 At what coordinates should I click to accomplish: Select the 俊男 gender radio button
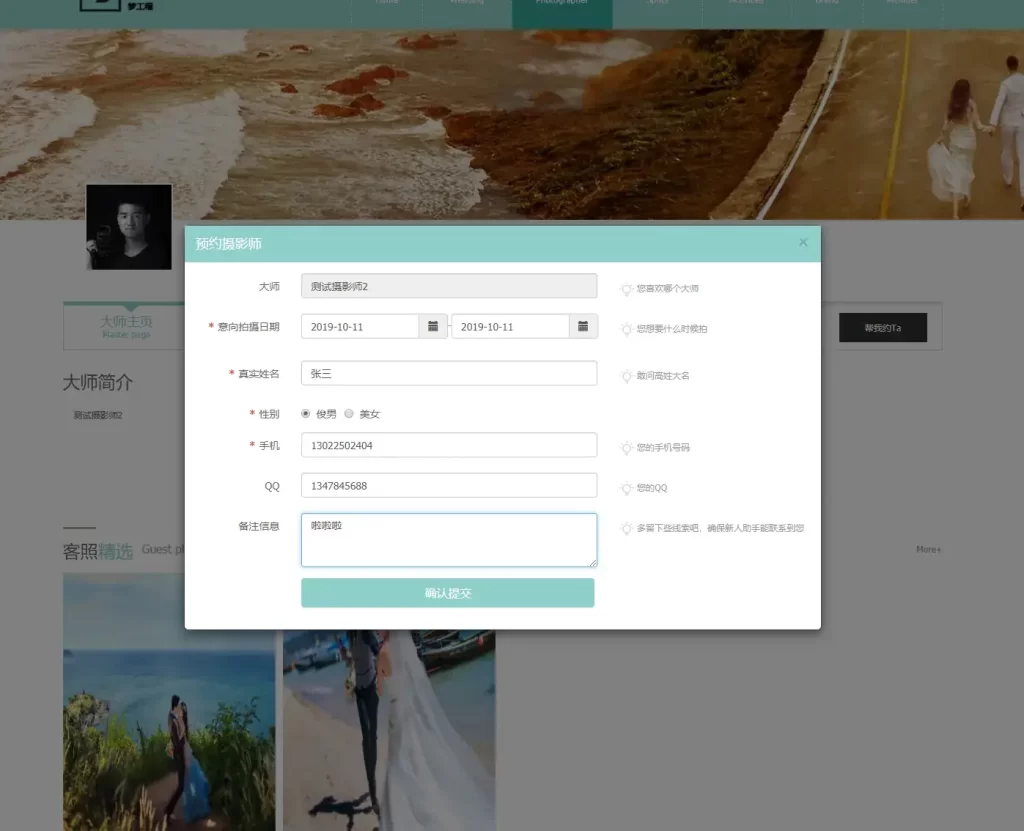[x=306, y=413]
